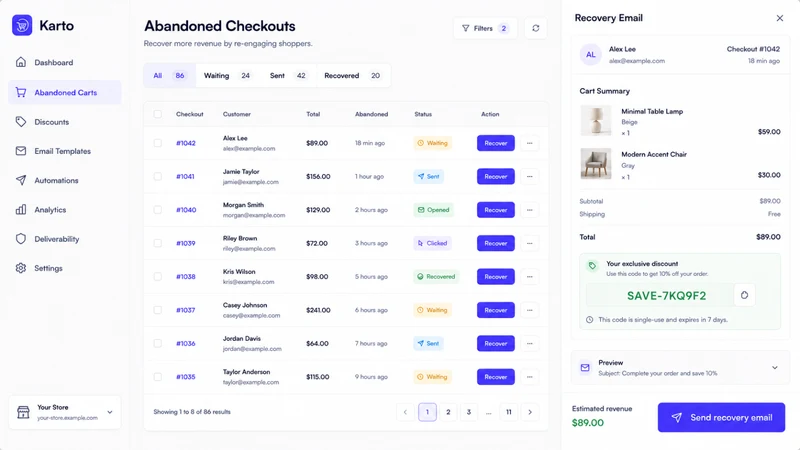Go to results page 2
Image resolution: width=800 pixels, height=450 pixels.
click(448, 412)
